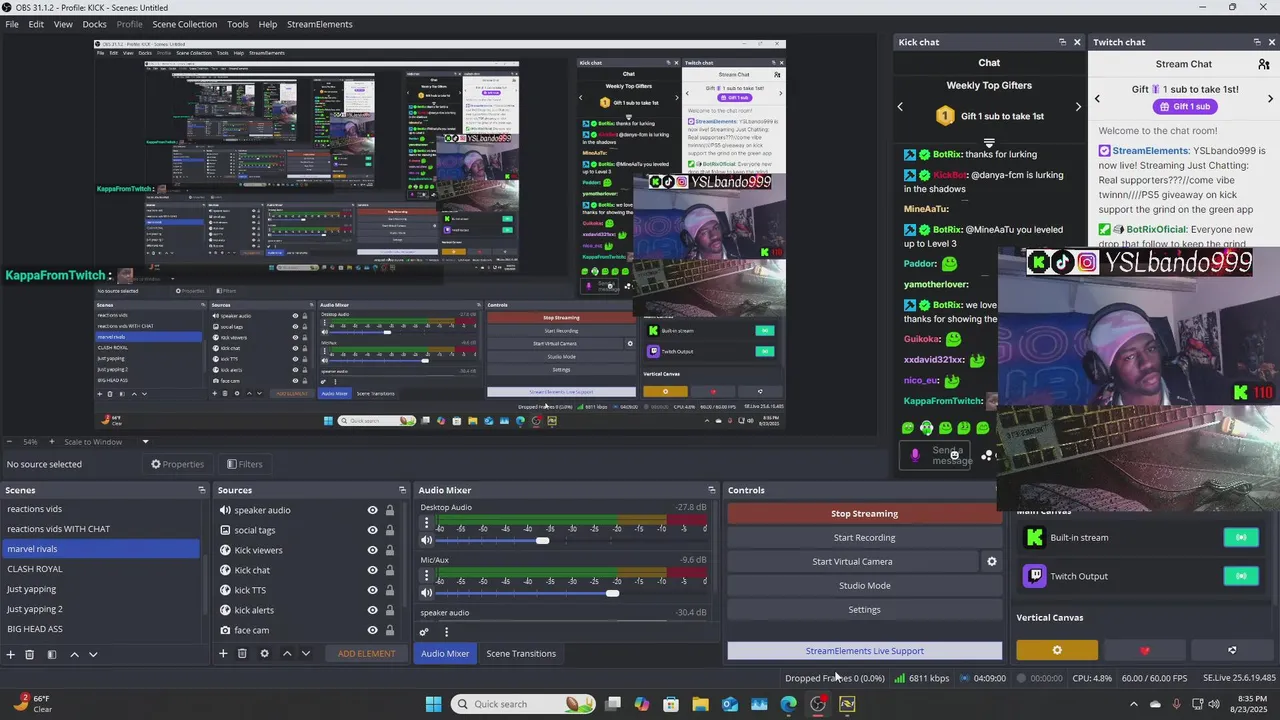Open Vertical Canvas yellow gear button
This screenshot has height=720, width=1280.
coord(1057,650)
